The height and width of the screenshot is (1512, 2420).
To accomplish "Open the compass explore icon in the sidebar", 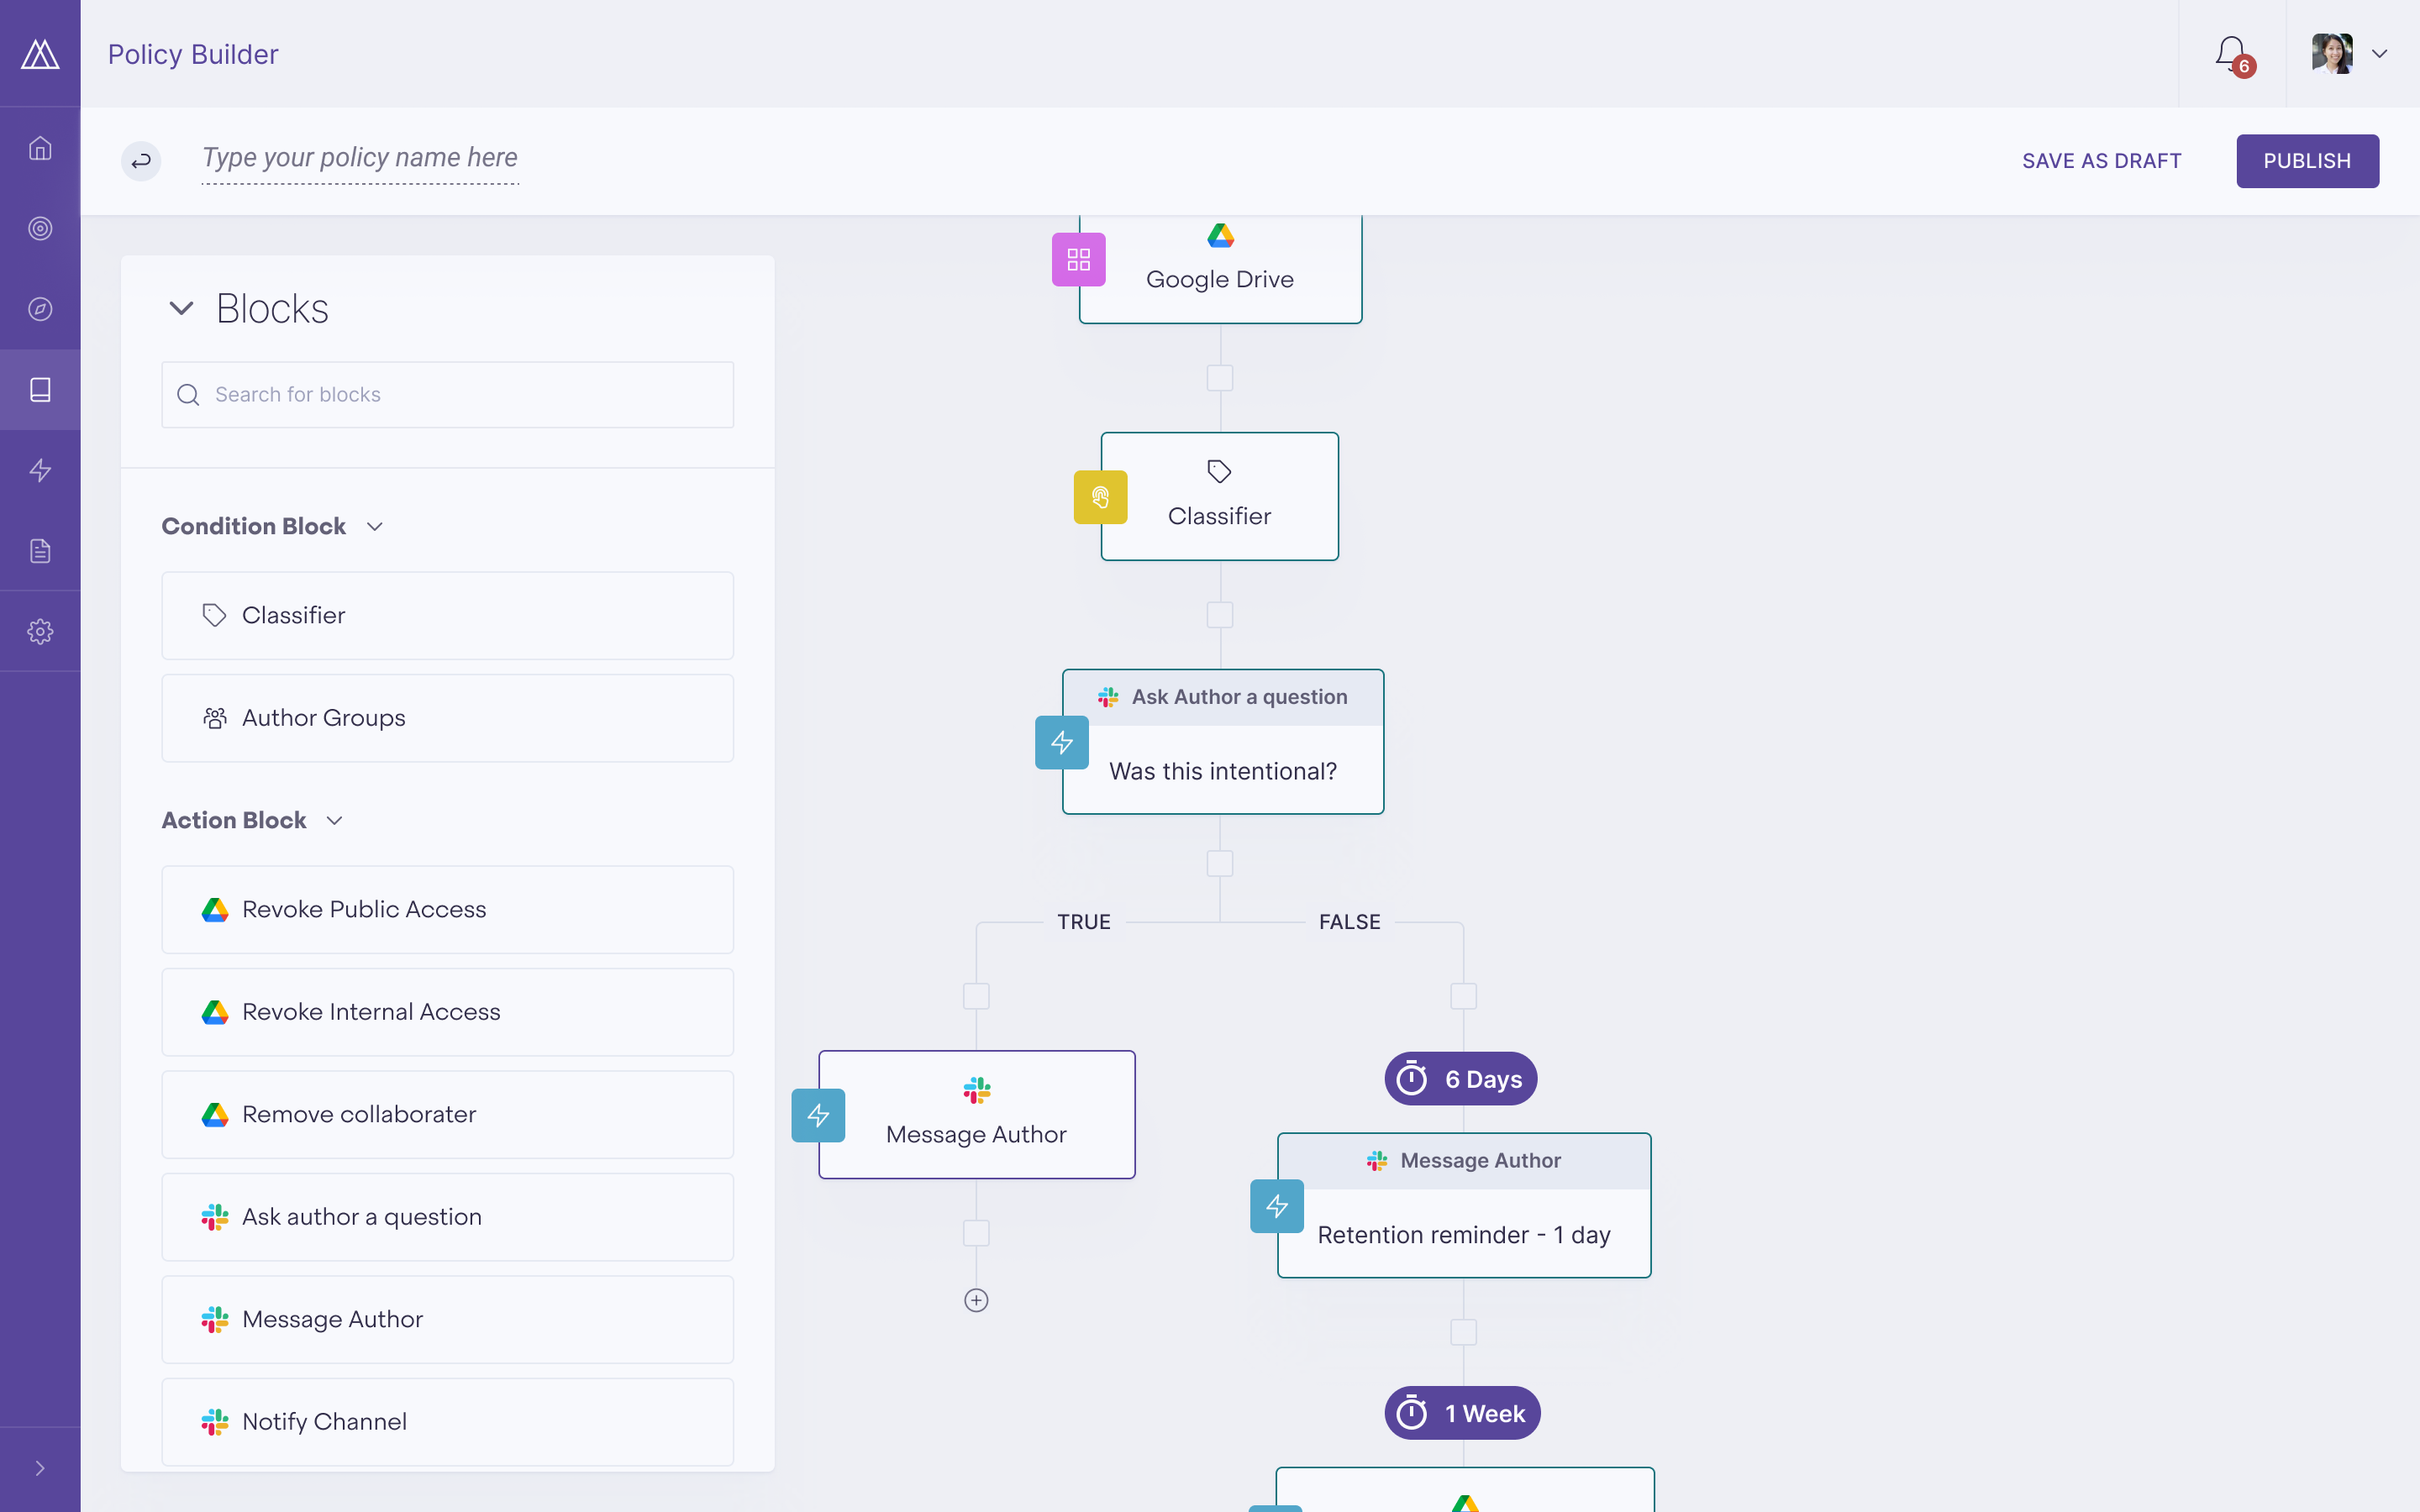I will tap(40, 309).
